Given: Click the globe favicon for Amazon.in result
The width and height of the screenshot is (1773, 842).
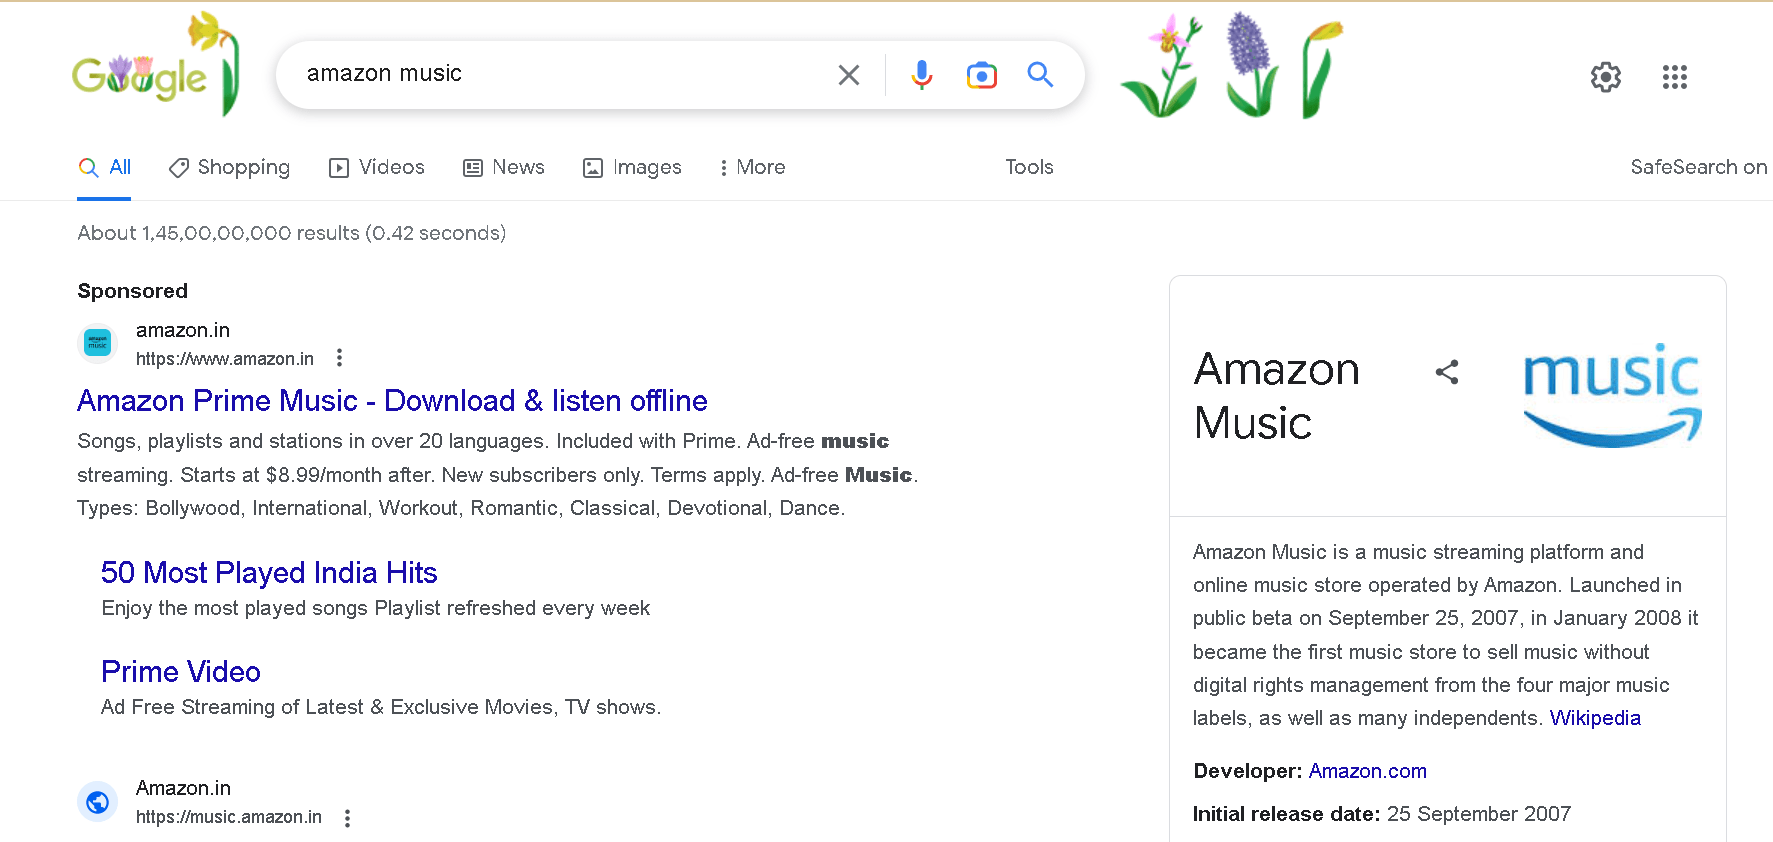Looking at the screenshot, I should [98, 801].
